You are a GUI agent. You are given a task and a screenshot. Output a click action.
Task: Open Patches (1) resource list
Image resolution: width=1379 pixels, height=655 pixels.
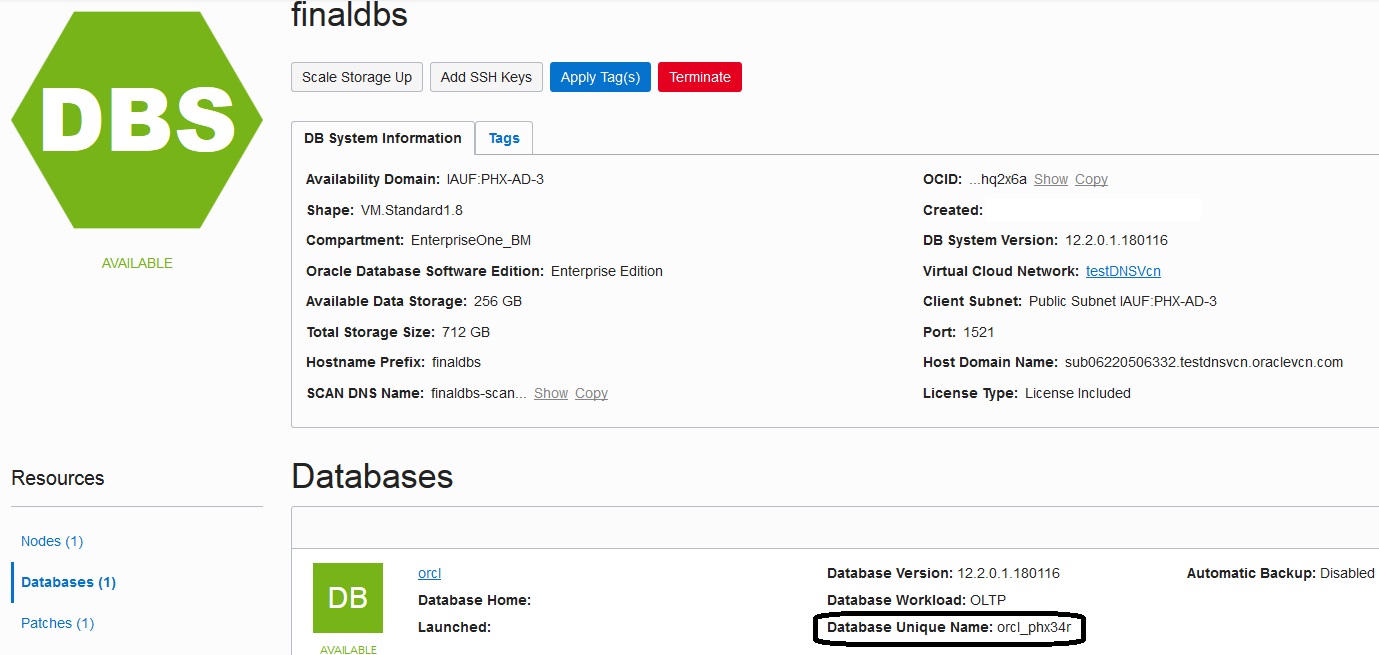[x=57, y=623]
